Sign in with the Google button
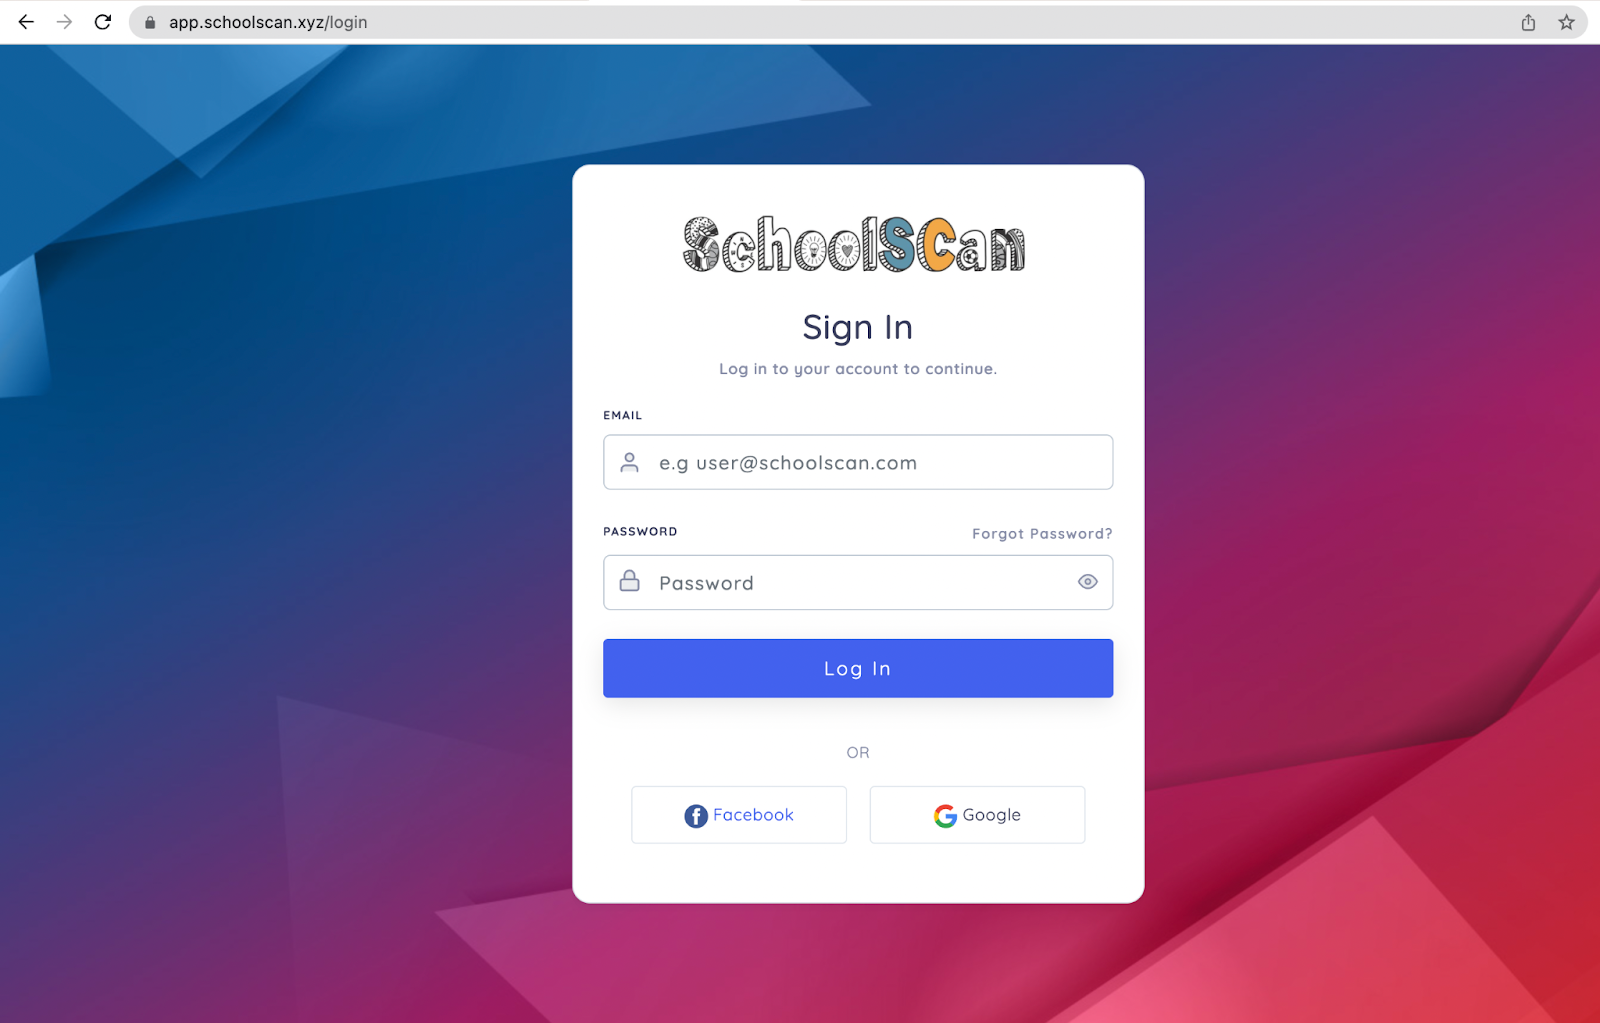Screen dimensions: 1600x1023 pos(977,815)
